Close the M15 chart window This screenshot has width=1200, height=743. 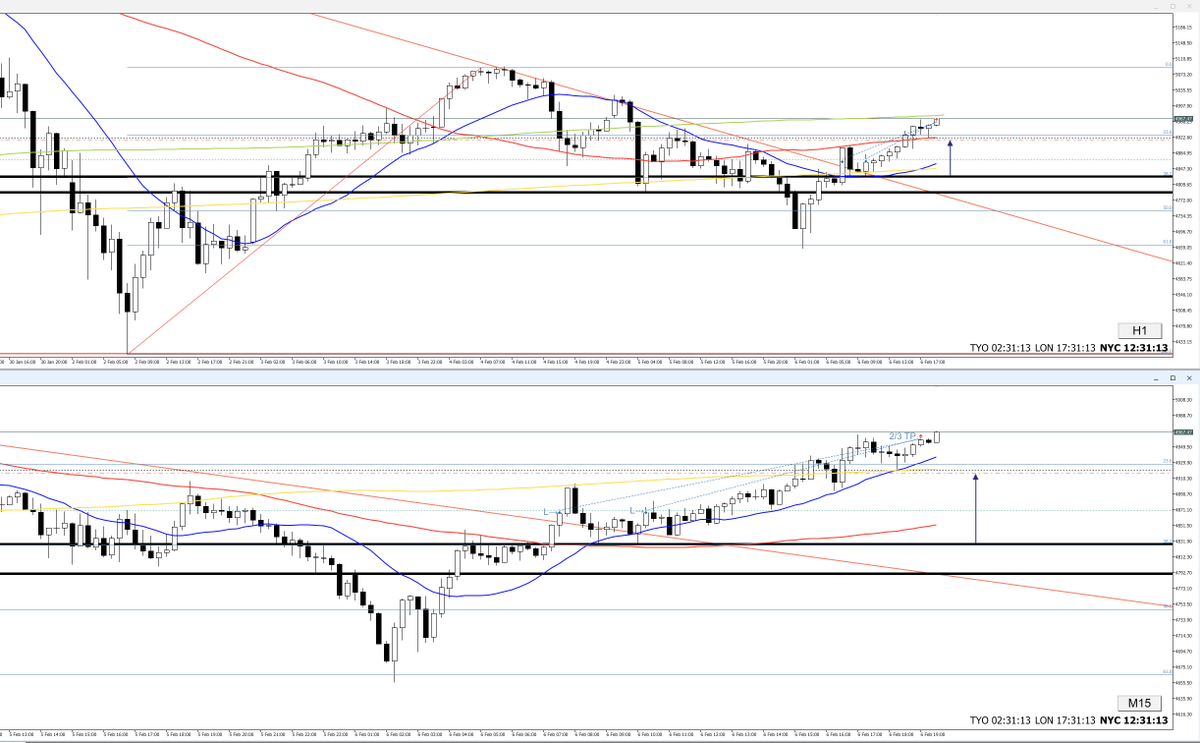coord(1189,378)
